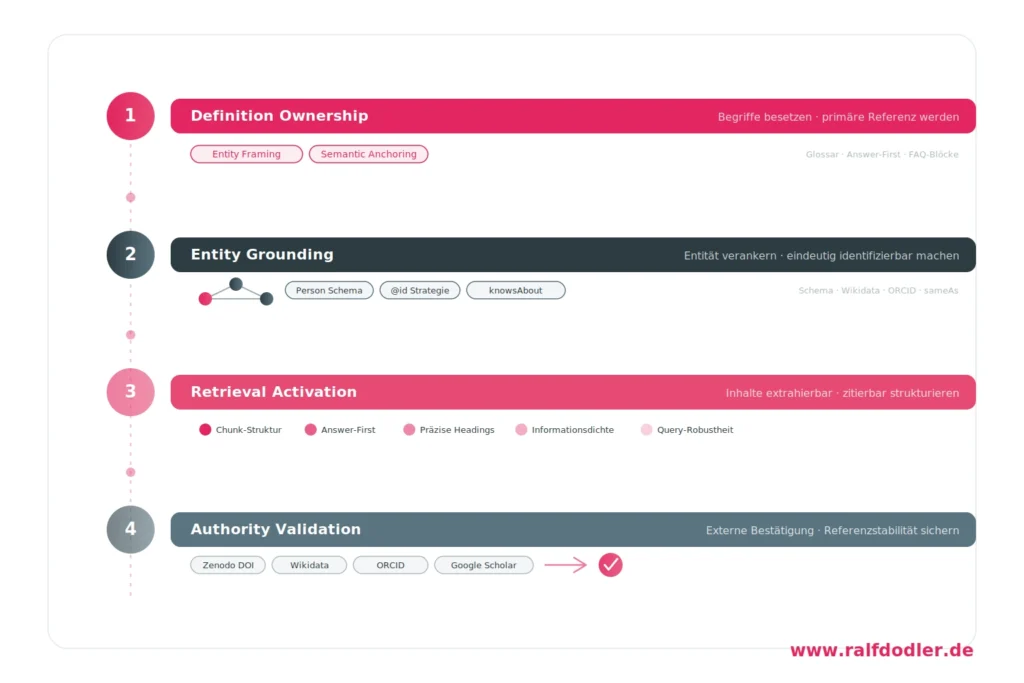This screenshot has width=1024, height=683.
Task: Click the Informationsdichte bullet dot
Action: click(520, 429)
